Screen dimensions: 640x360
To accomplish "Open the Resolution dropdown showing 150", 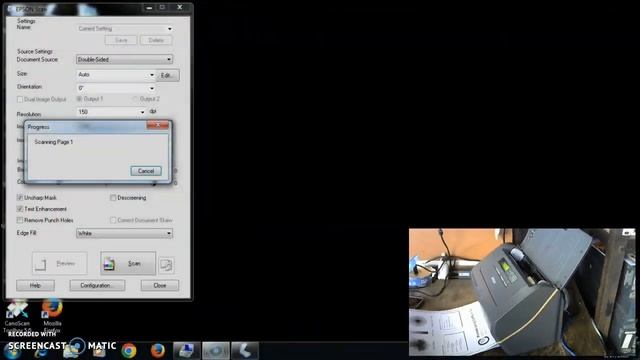I will pos(111,112).
